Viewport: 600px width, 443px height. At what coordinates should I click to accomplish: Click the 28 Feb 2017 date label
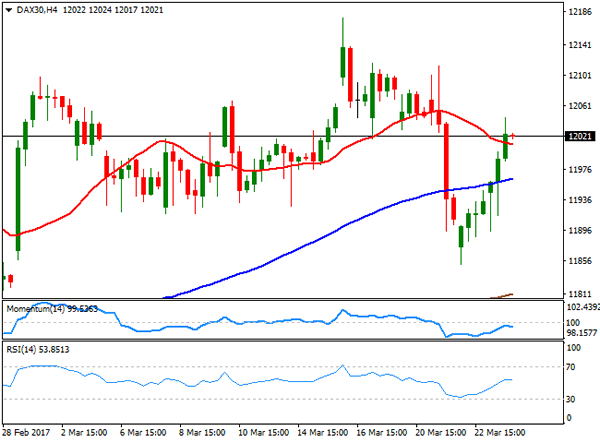click(x=26, y=433)
